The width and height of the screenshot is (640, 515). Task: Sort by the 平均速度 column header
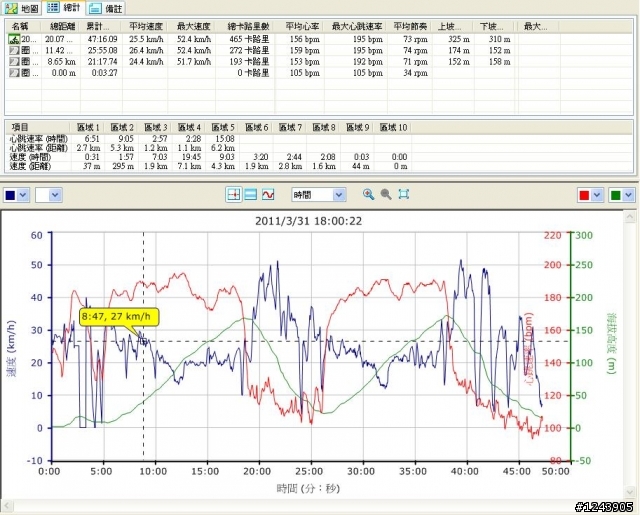146,27
